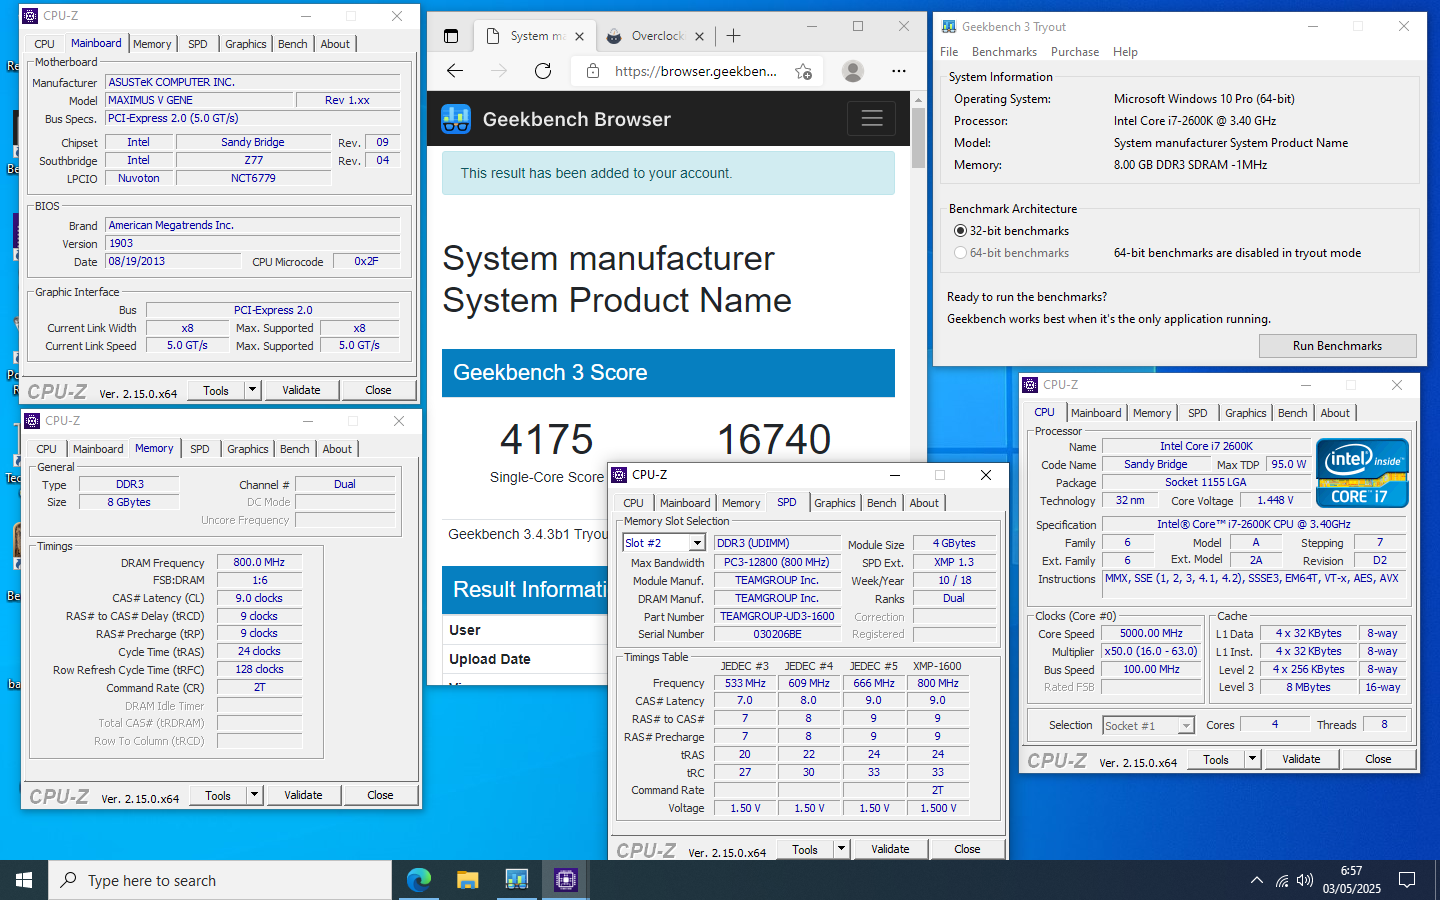Open the Socket #1 selection dropdown
The image size is (1440, 900).
(x=1186, y=726)
